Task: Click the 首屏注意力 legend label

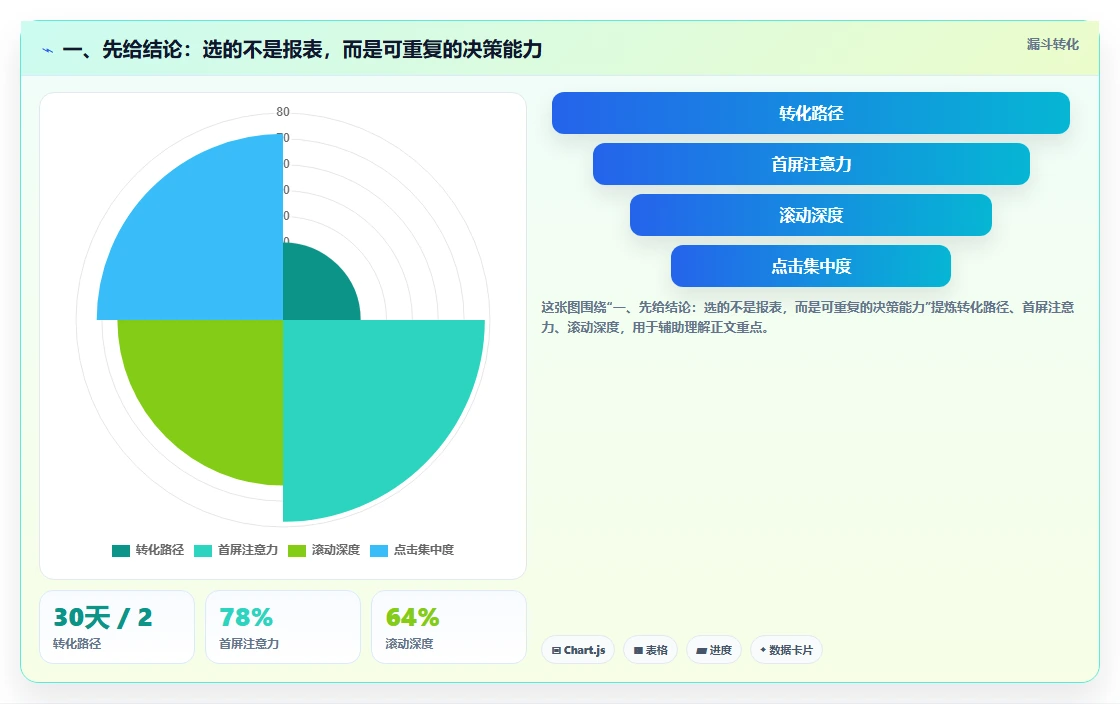Action: tap(248, 550)
